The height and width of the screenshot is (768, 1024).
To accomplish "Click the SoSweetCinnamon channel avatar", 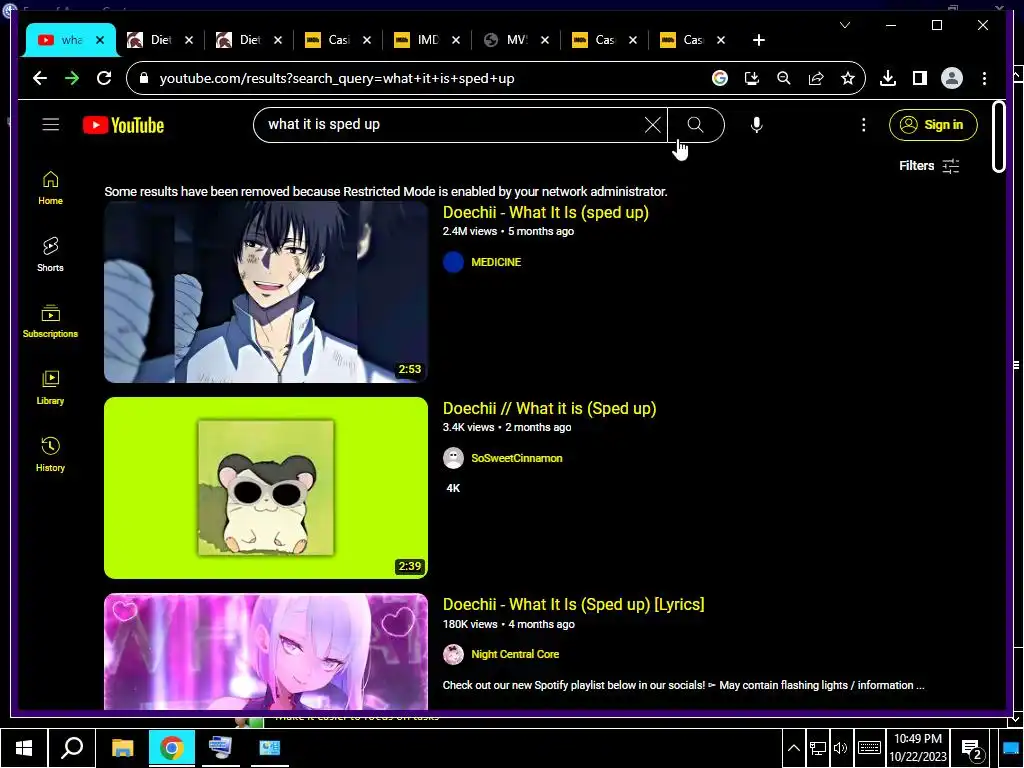I will [x=453, y=458].
